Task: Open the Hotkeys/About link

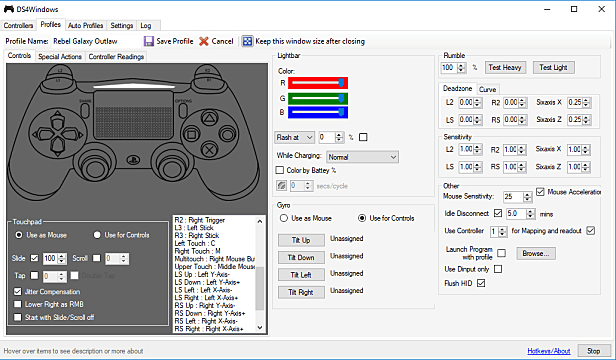Action: pos(549,351)
